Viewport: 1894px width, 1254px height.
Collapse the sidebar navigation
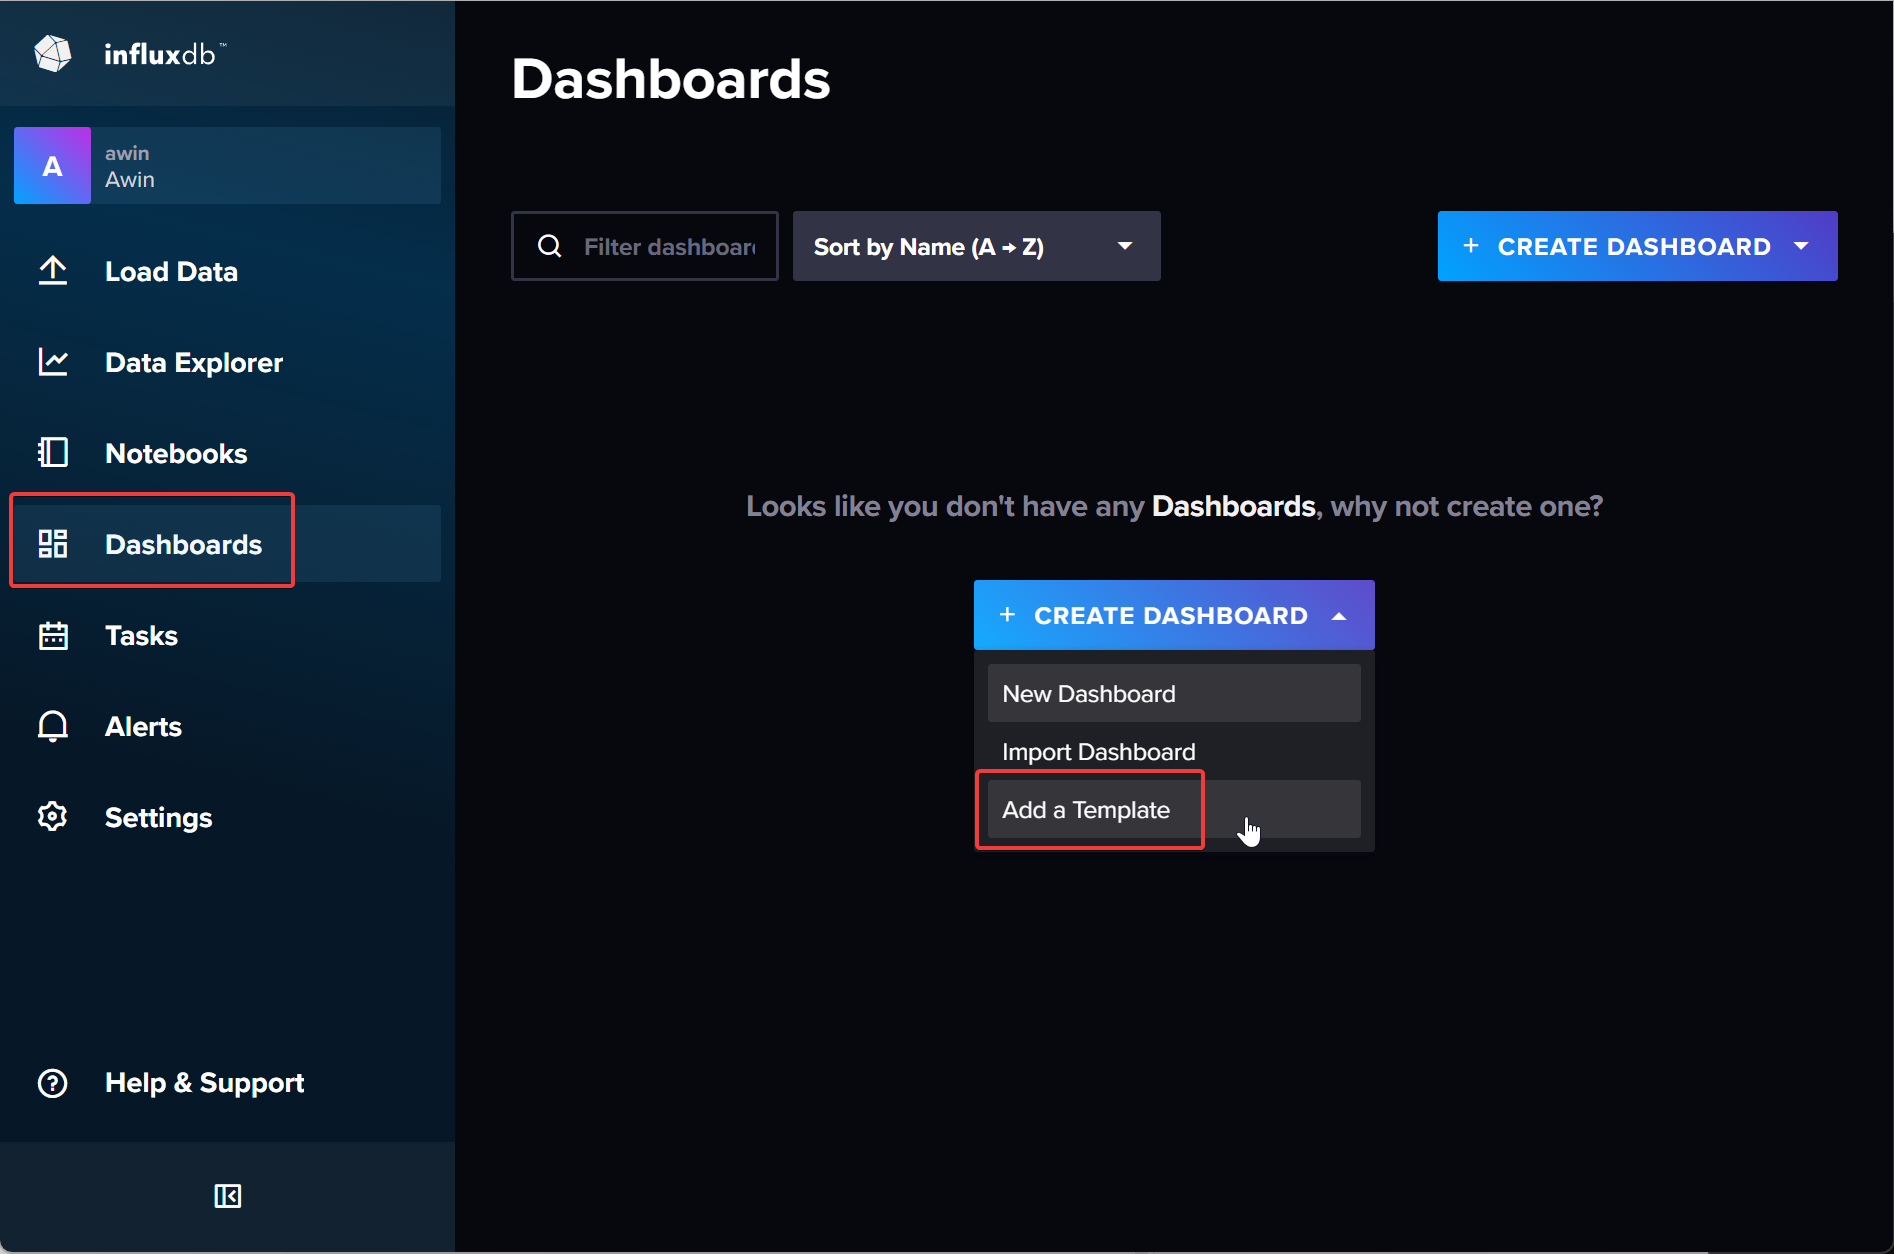click(227, 1196)
